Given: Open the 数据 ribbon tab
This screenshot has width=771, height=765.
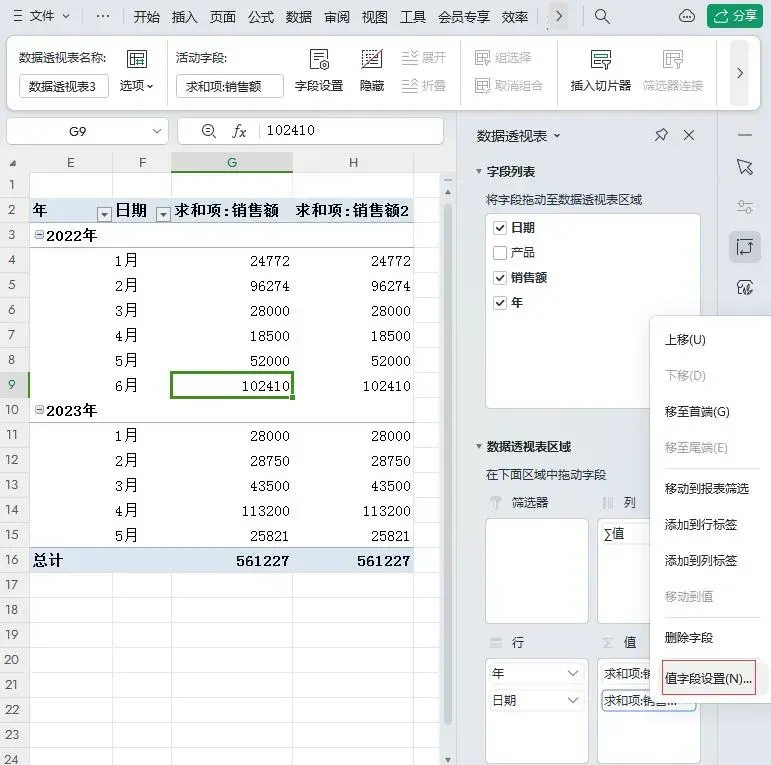Looking at the screenshot, I should tap(298, 17).
